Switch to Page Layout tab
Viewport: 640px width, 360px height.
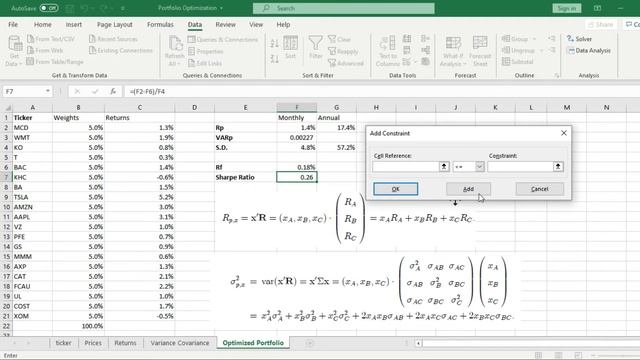115,24
